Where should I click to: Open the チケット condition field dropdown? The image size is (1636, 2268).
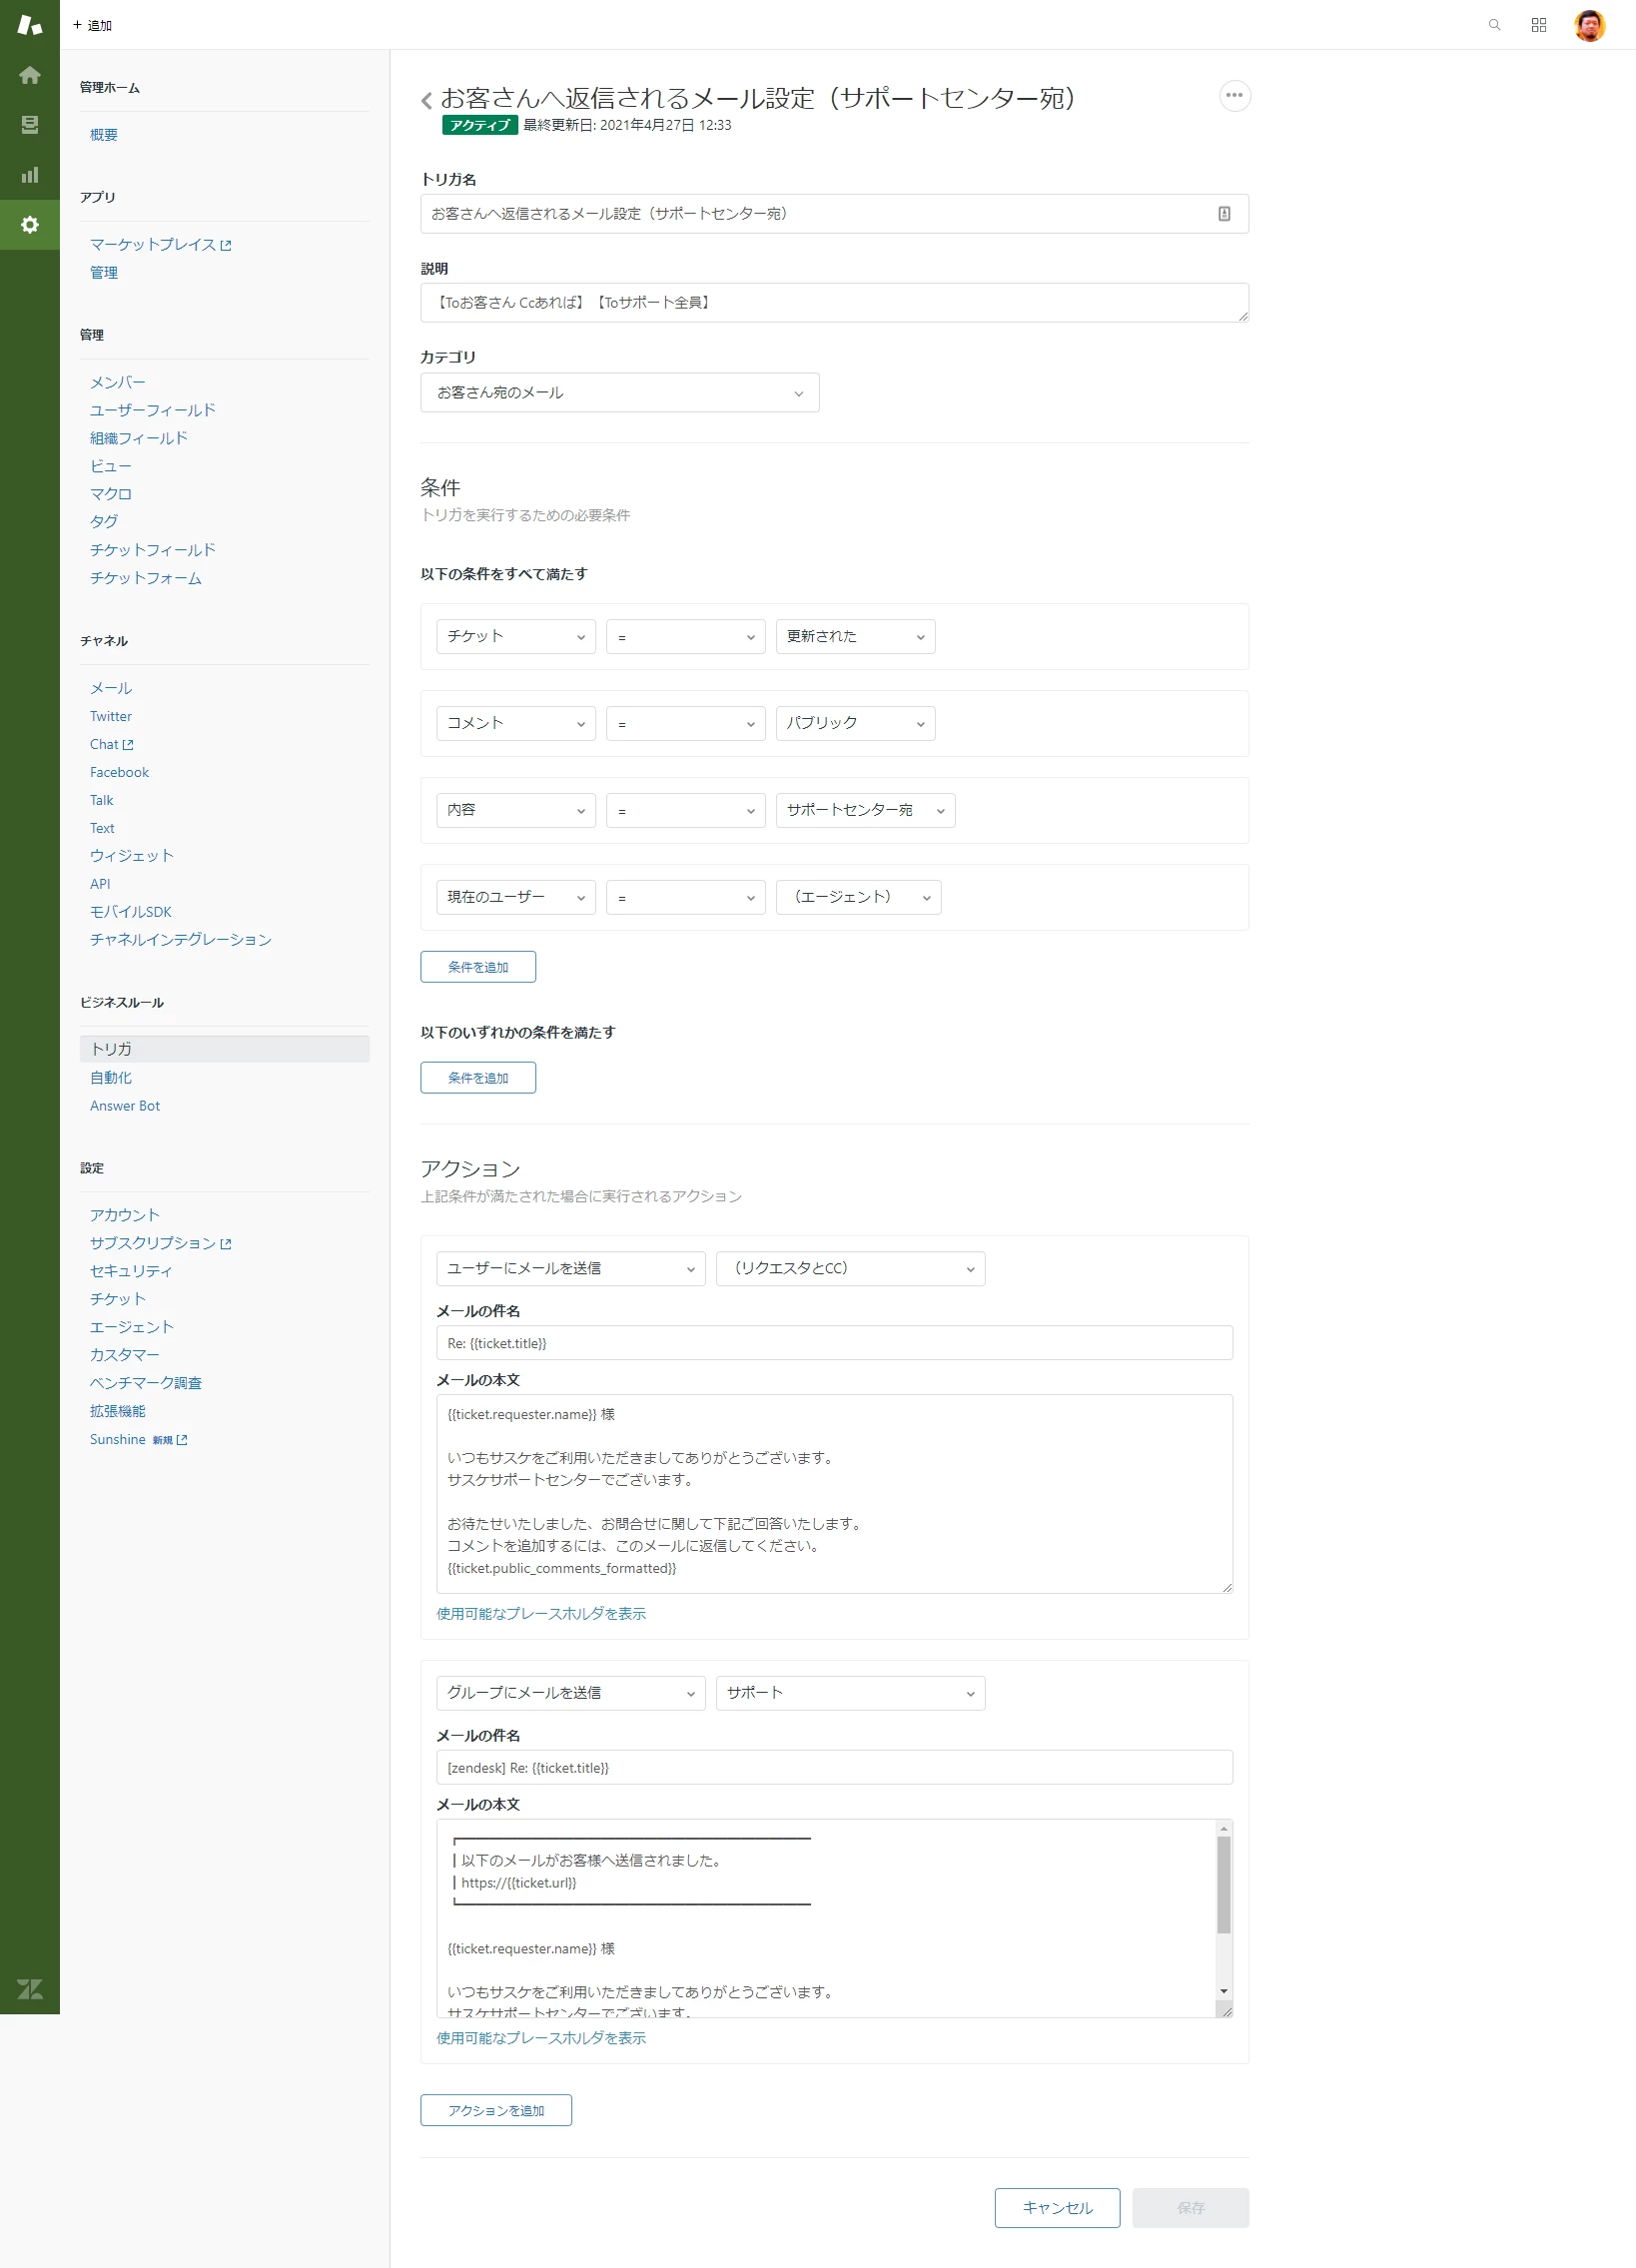click(516, 637)
